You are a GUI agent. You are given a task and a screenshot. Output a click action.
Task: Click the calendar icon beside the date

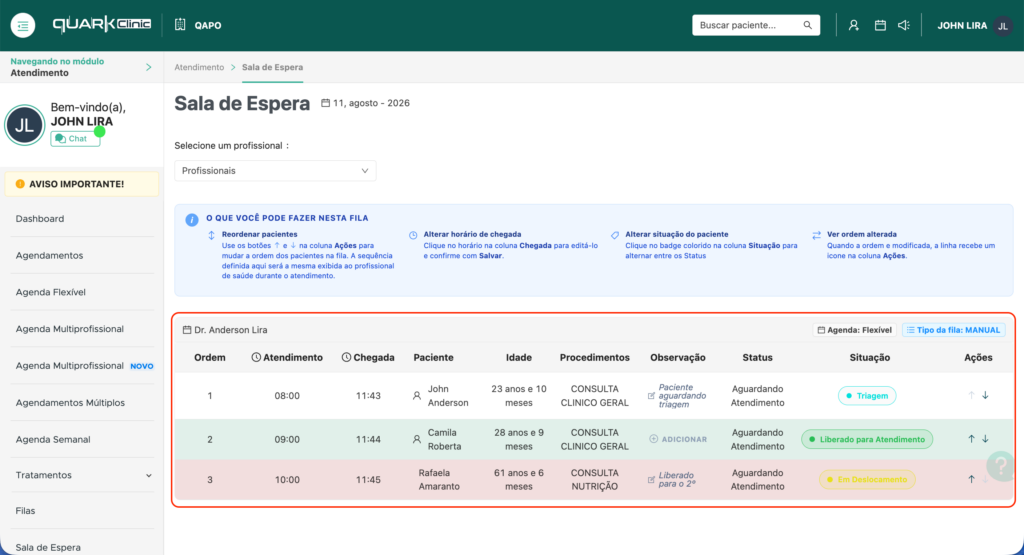tap(325, 103)
